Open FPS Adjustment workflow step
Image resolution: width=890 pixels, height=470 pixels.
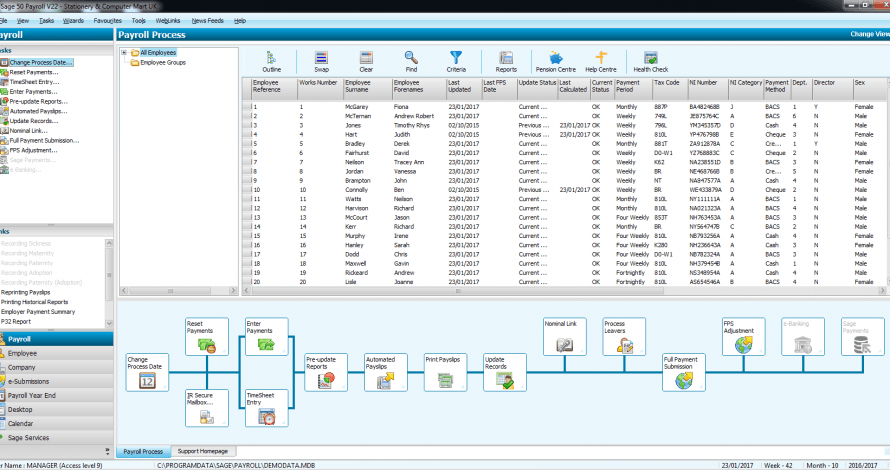(743, 337)
